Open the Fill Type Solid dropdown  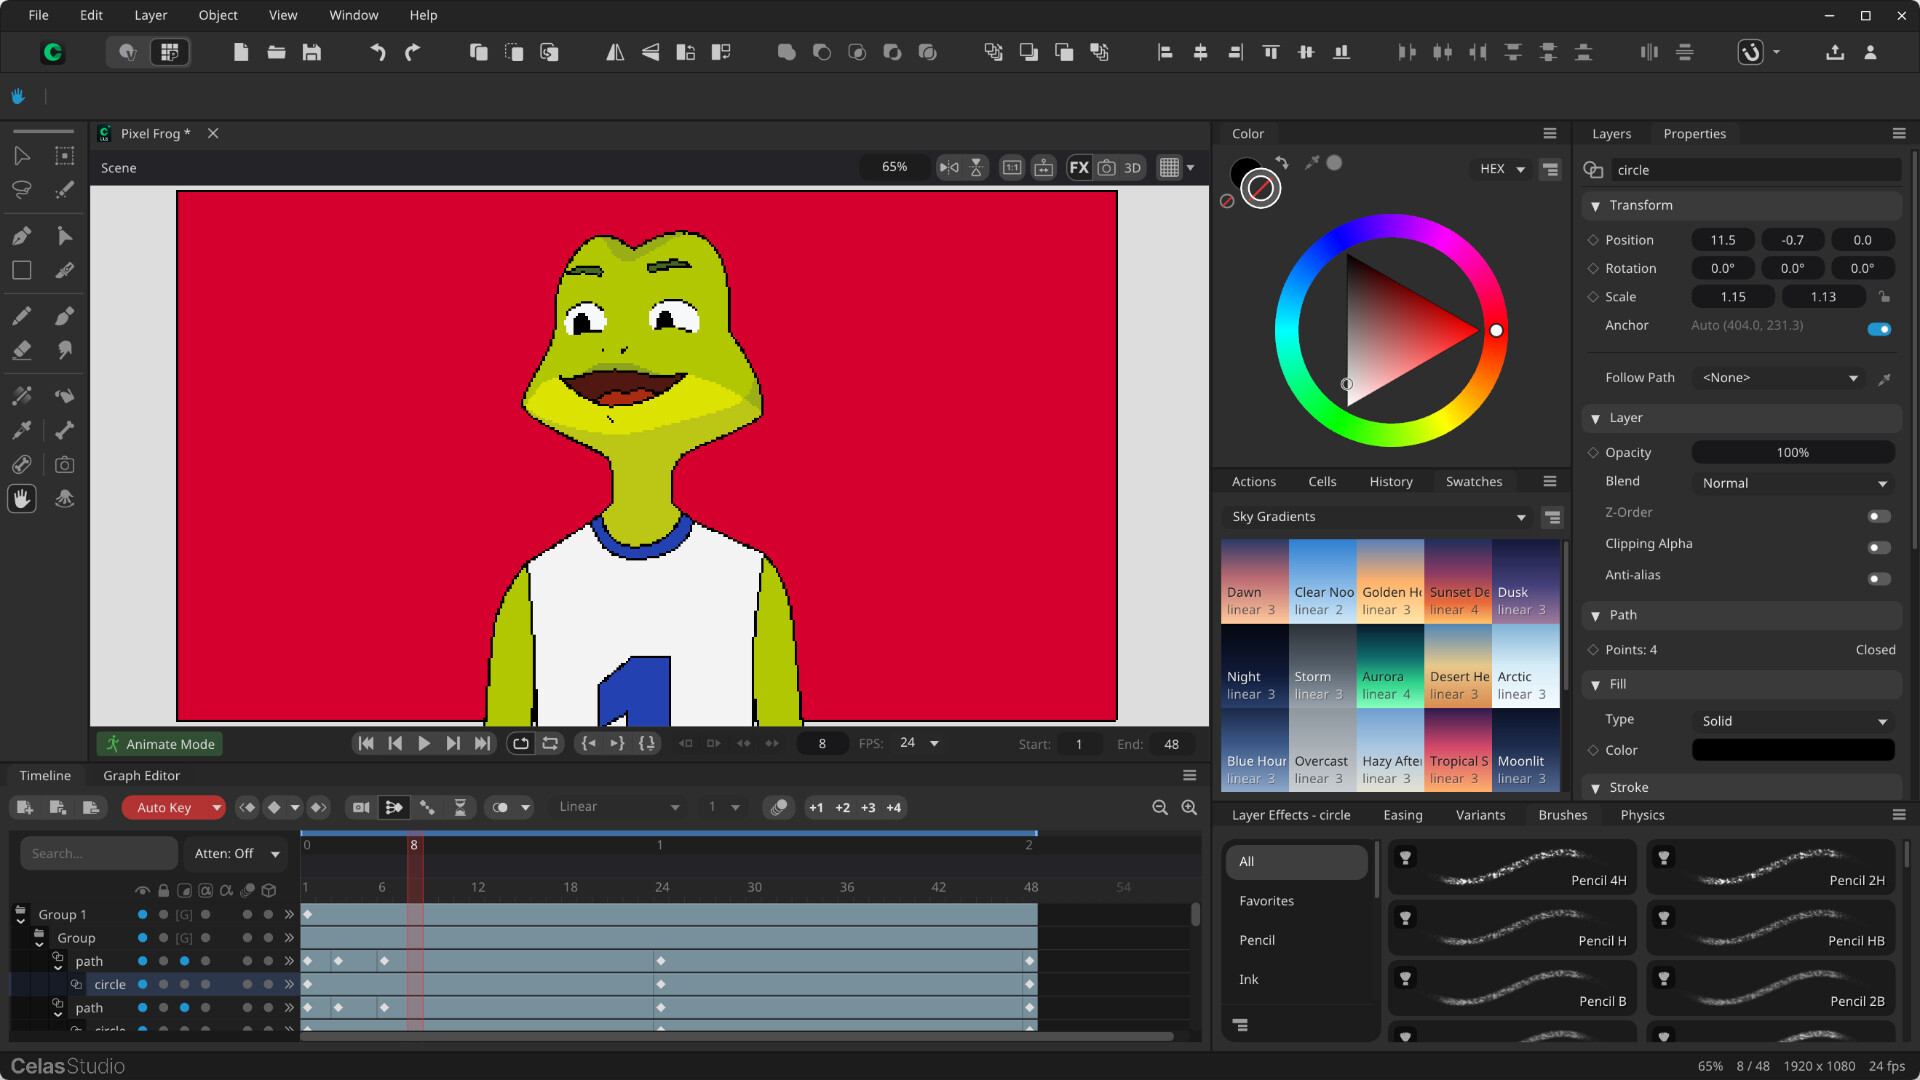pos(1793,721)
